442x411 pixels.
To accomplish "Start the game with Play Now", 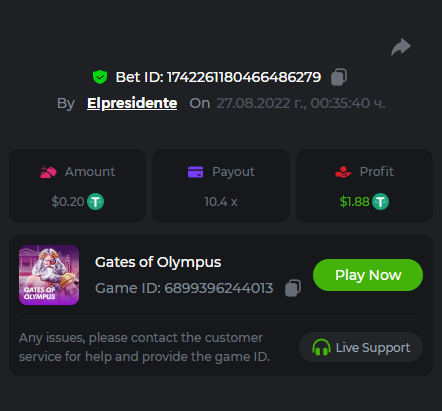I will (368, 275).
